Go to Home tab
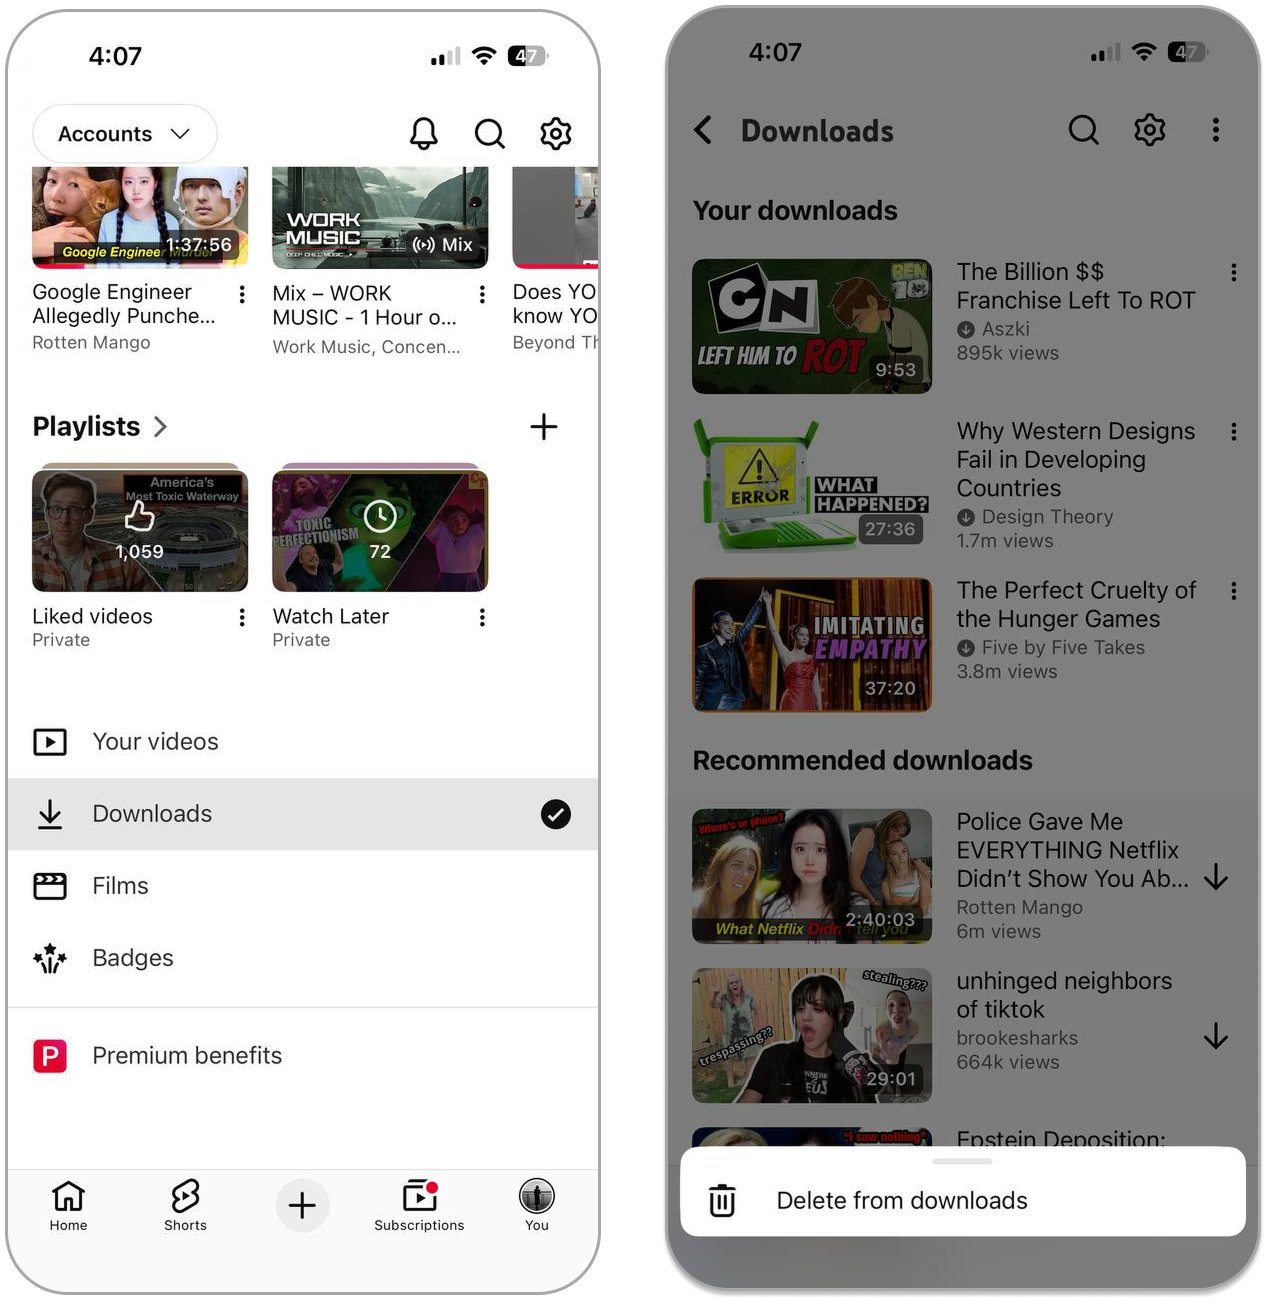 click(68, 1205)
